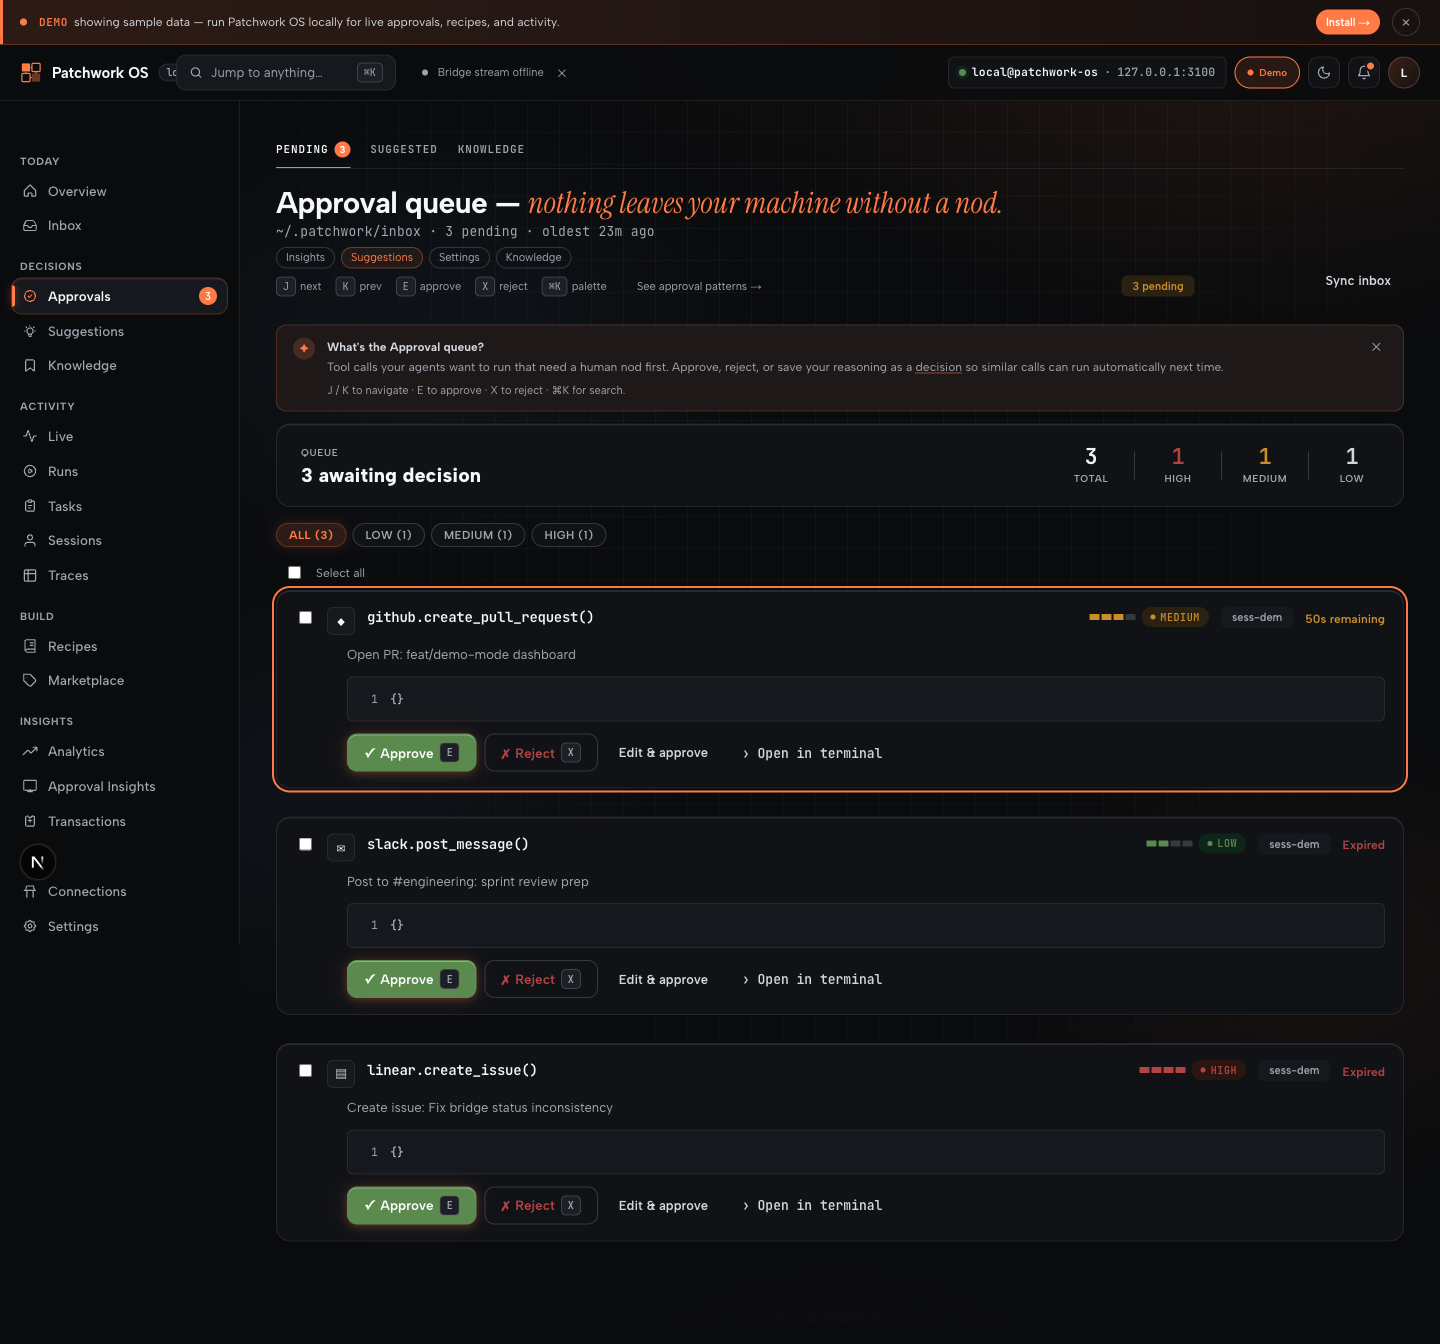Open Tasks page

click(x=120, y=506)
